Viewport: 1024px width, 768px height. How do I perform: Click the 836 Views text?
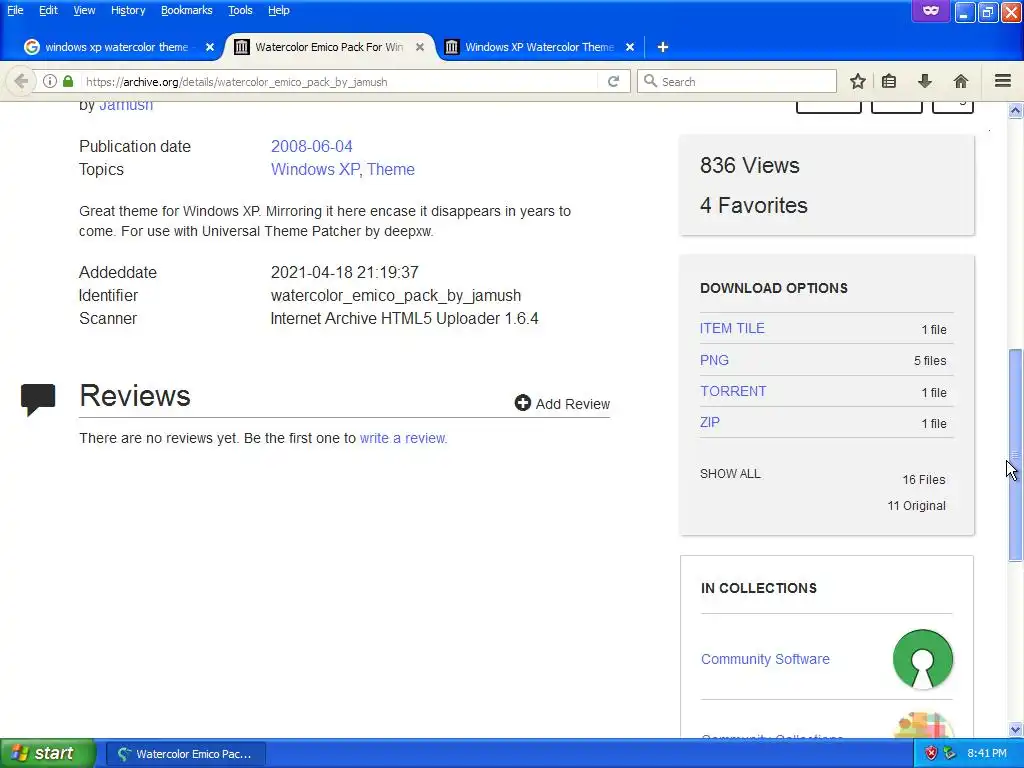(x=749, y=166)
